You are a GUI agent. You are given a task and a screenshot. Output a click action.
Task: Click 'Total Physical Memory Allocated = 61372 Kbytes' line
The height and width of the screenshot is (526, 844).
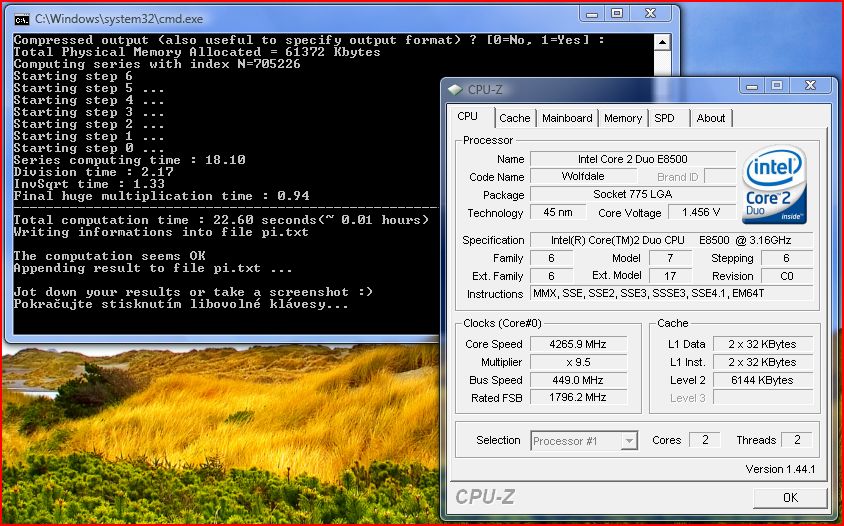(197, 52)
